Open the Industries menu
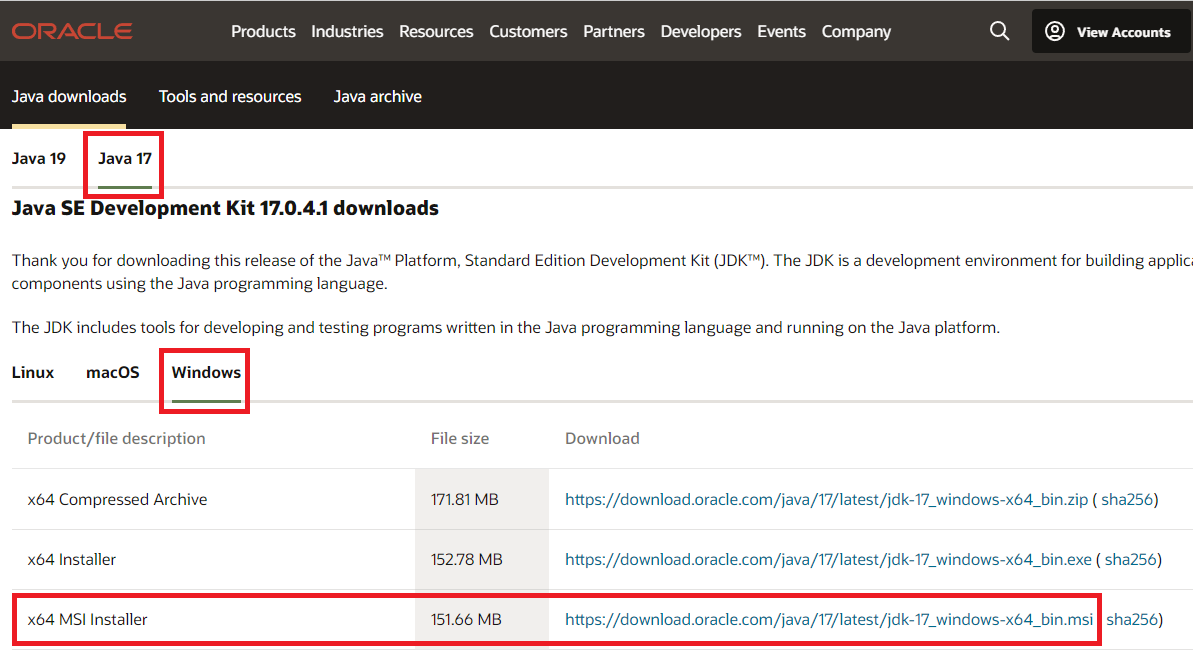The height and width of the screenshot is (660, 1193). click(x=347, y=31)
